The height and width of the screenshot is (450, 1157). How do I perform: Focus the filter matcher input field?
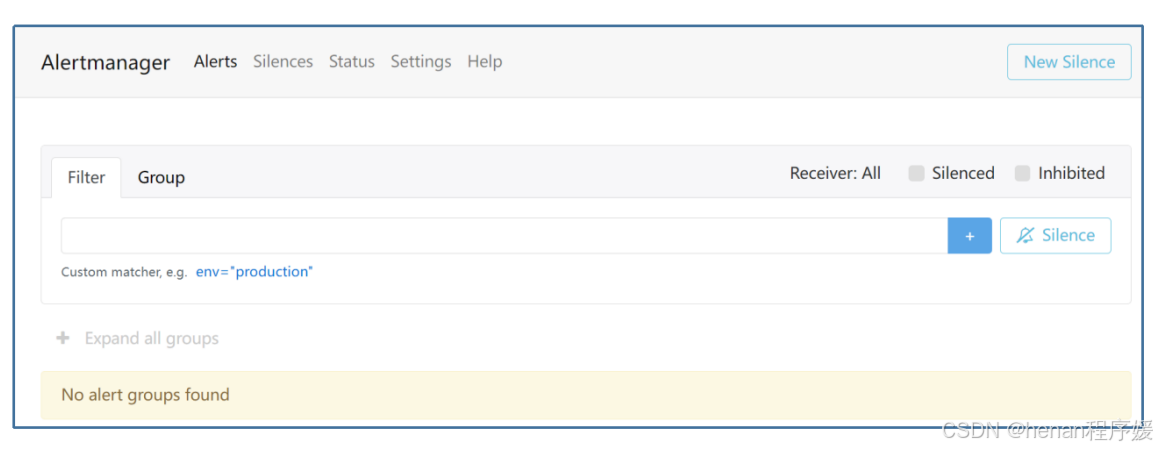[505, 236]
